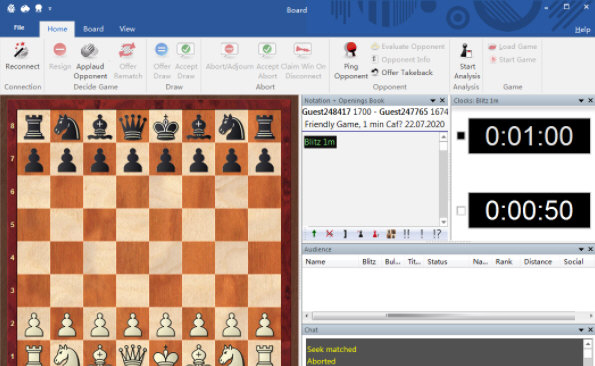
Task: Click Evaluate Opponent
Action: (x=408, y=47)
